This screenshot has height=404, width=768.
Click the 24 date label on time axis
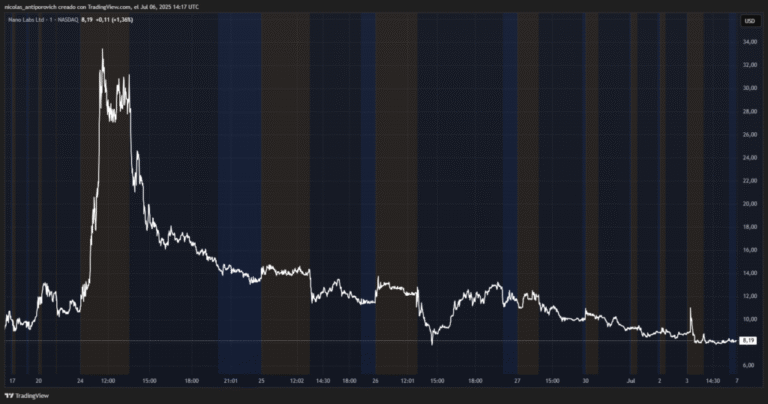[80, 380]
